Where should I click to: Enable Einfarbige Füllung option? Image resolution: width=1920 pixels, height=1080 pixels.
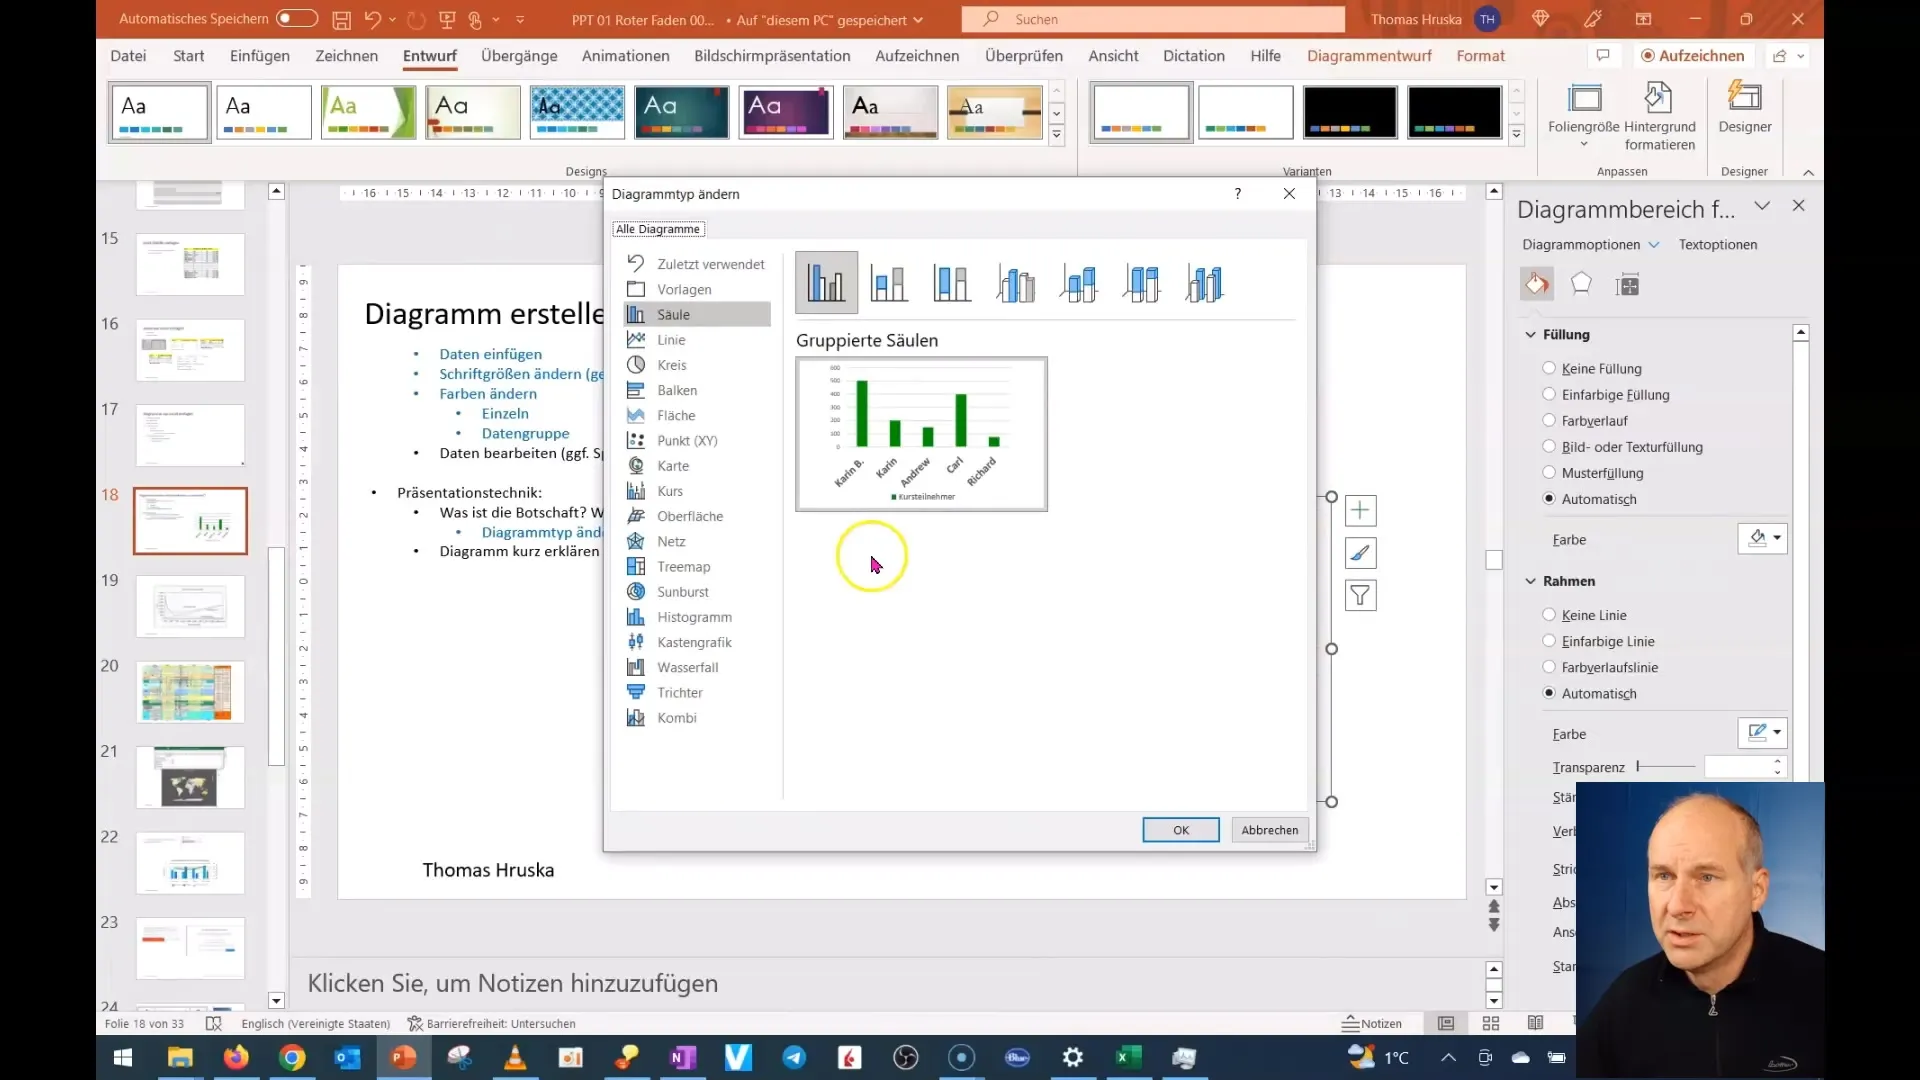click(1549, 393)
